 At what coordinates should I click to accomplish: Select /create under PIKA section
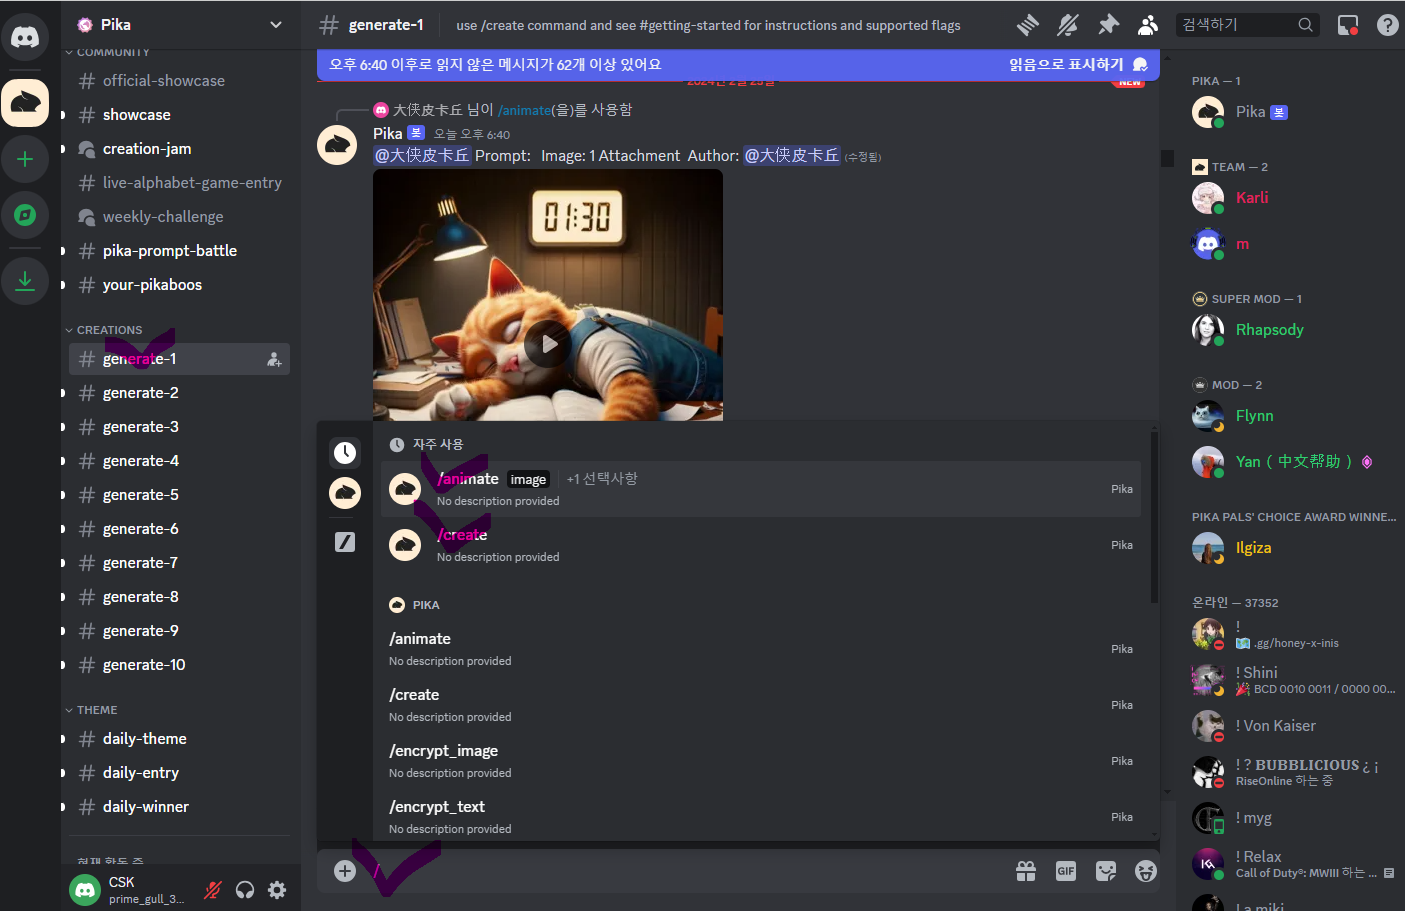click(761, 705)
